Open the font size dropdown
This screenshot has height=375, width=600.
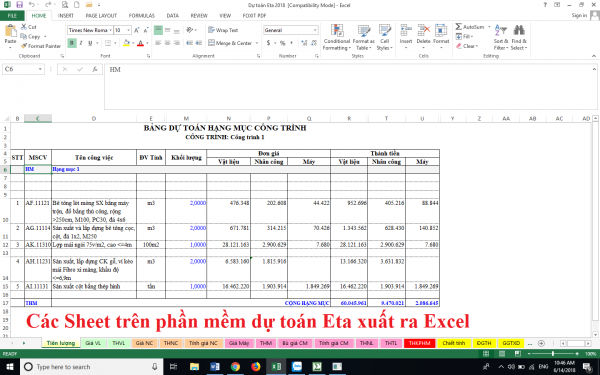(129, 30)
